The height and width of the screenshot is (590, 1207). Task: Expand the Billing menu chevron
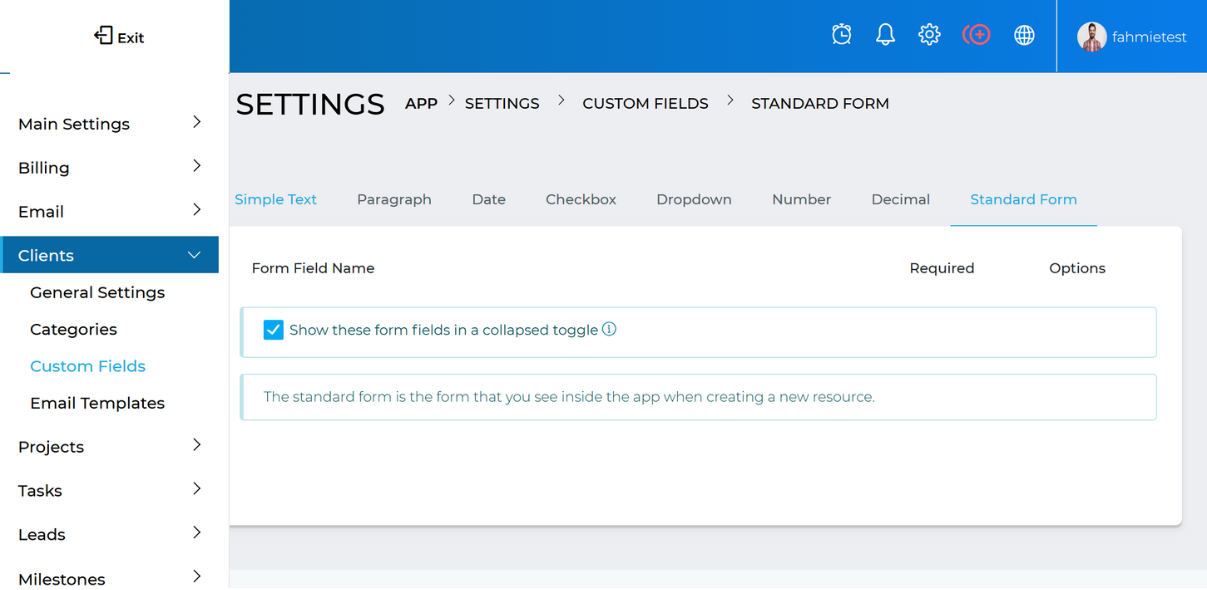[x=197, y=166]
